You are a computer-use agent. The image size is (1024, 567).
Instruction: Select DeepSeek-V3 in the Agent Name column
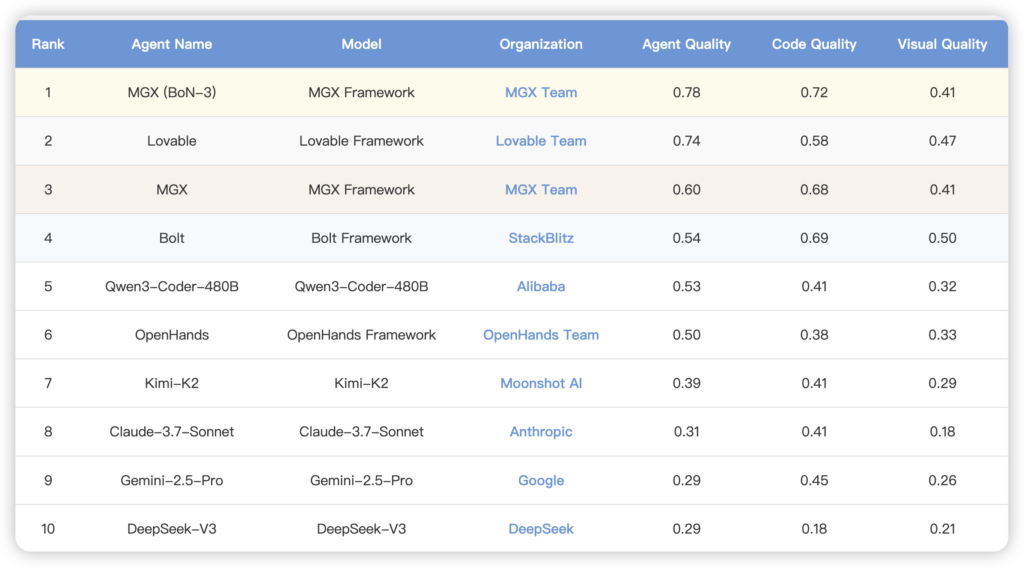click(x=172, y=528)
